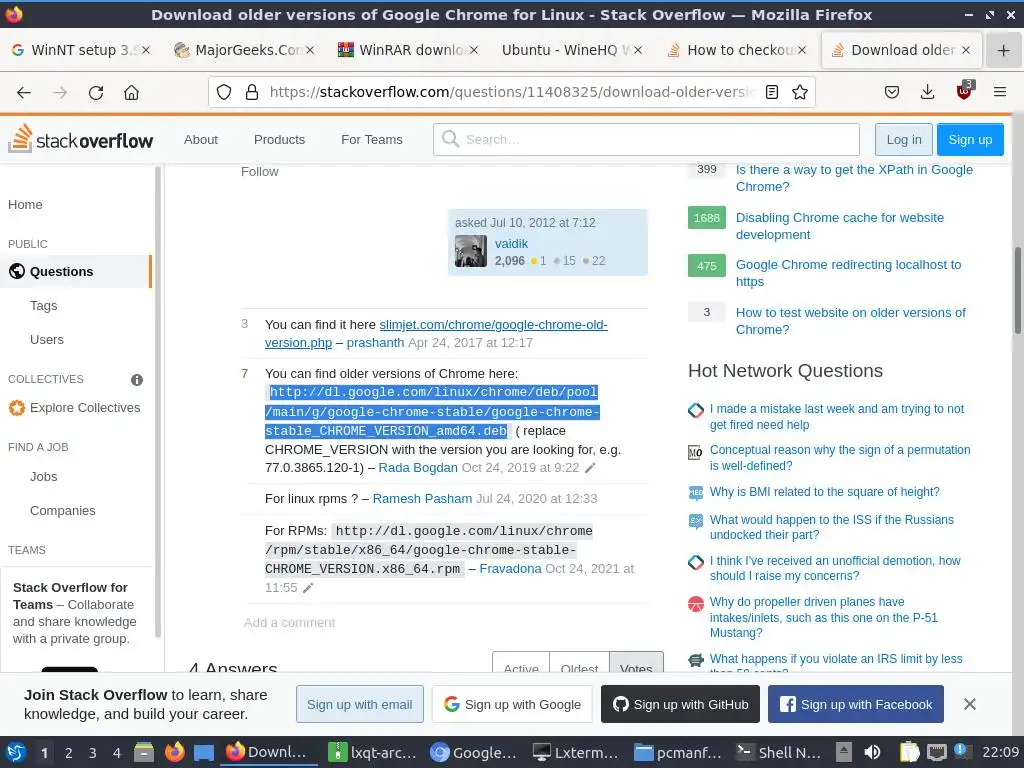1024x768 pixels.
Task: Open the uBlock extension icon
Action: (x=964, y=91)
